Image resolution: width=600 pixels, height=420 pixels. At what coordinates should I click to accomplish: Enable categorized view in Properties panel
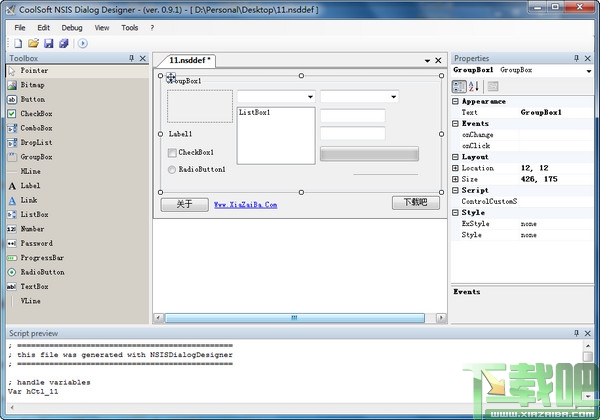pos(459,86)
